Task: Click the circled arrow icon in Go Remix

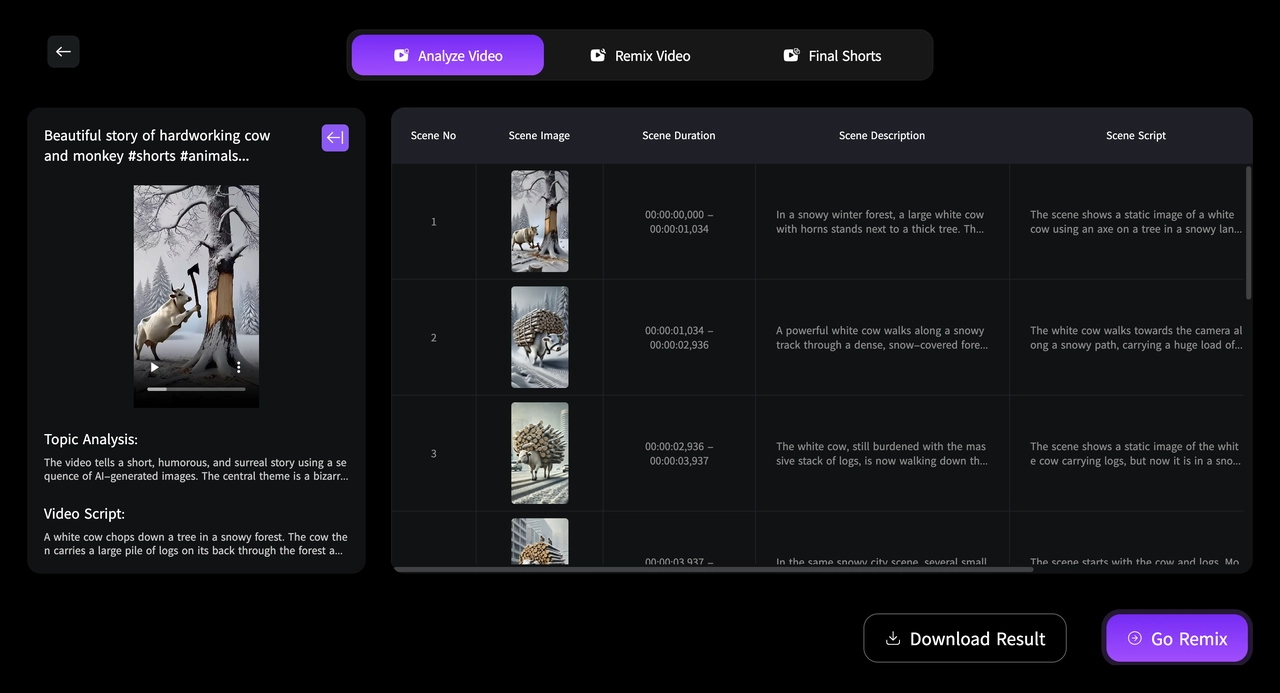Action: pyautogui.click(x=1134, y=638)
